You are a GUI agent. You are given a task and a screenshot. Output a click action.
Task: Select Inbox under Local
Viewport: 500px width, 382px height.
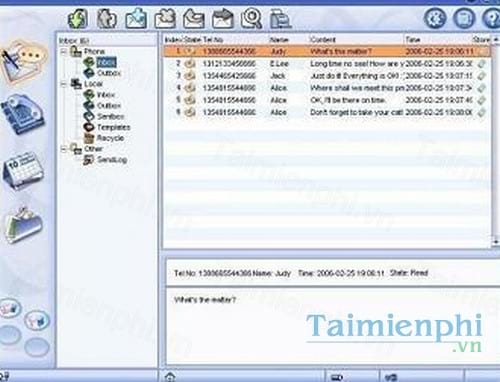[x=106, y=95]
